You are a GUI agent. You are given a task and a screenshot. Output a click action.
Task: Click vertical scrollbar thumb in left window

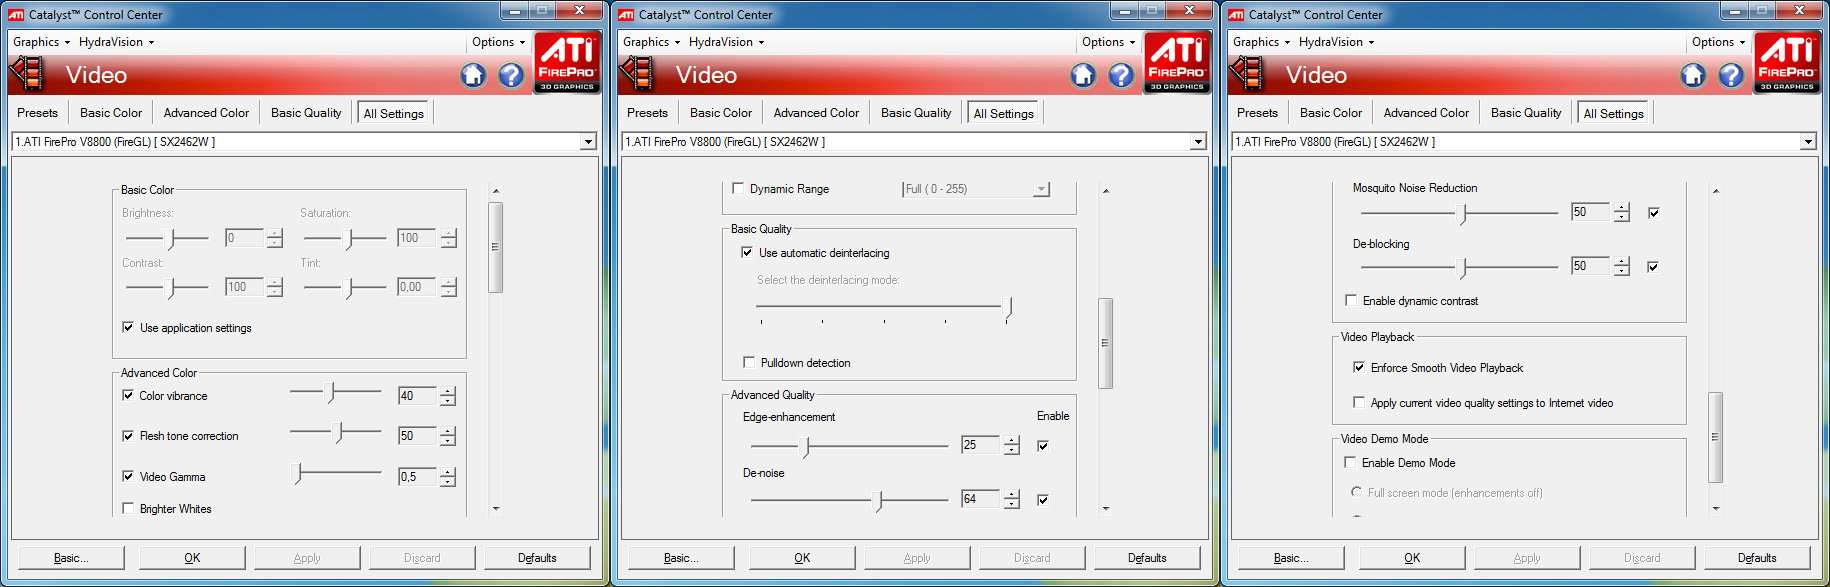pos(495,247)
